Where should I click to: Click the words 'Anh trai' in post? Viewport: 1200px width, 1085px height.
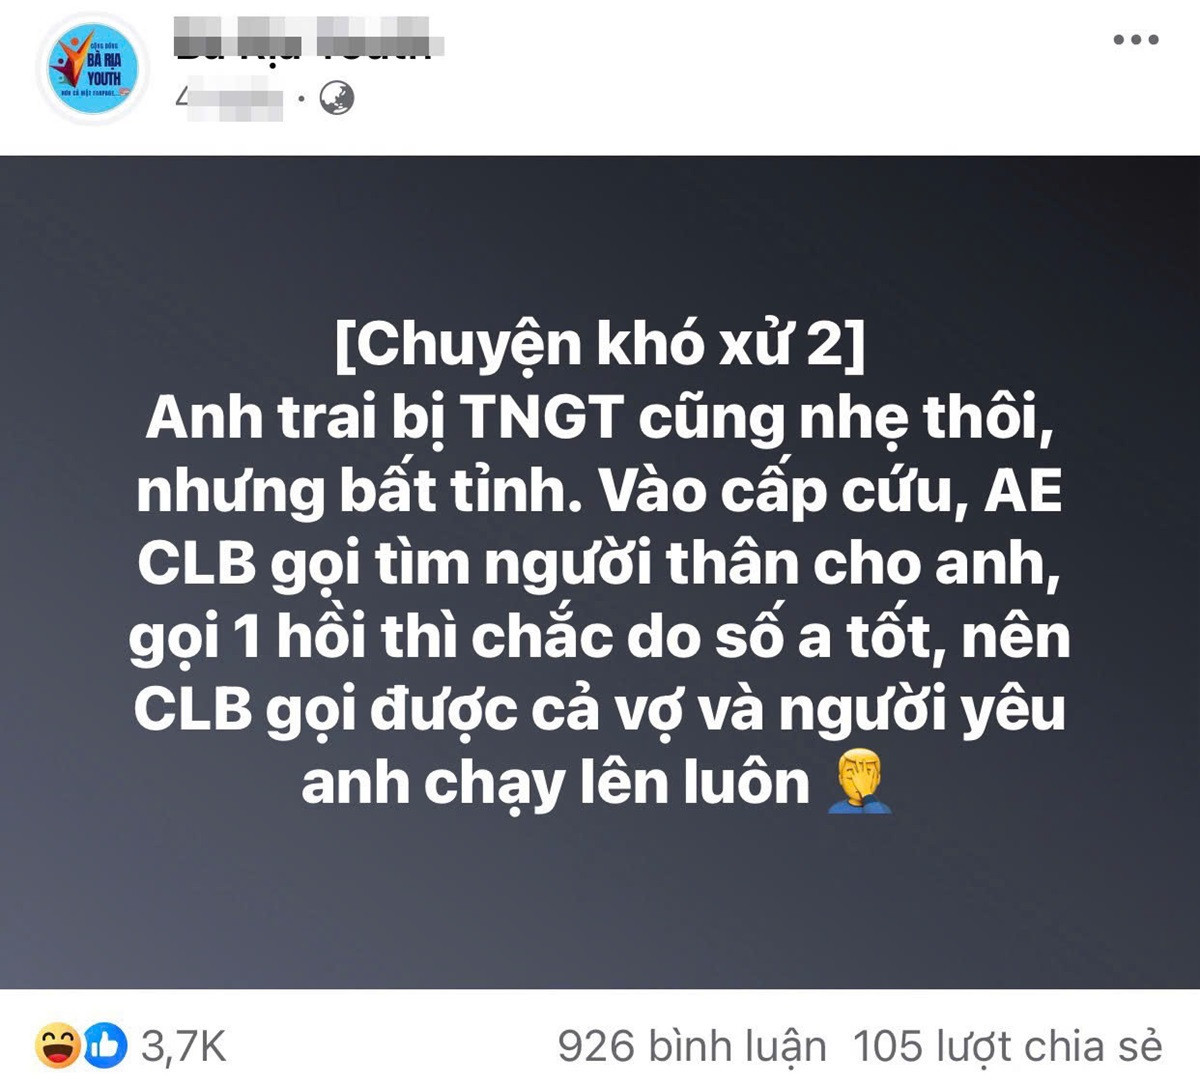click(x=260, y=418)
